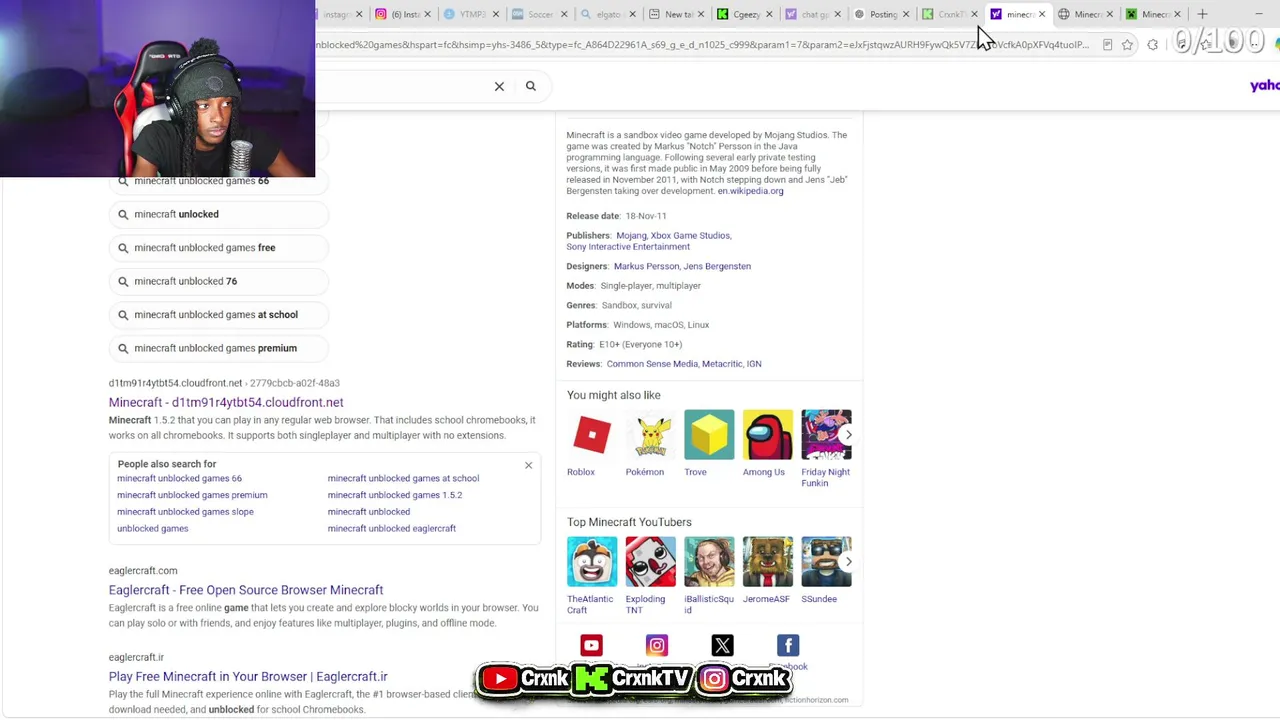Clear the search box with the X icon
The height and width of the screenshot is (720, 1280).
(499, 86)
